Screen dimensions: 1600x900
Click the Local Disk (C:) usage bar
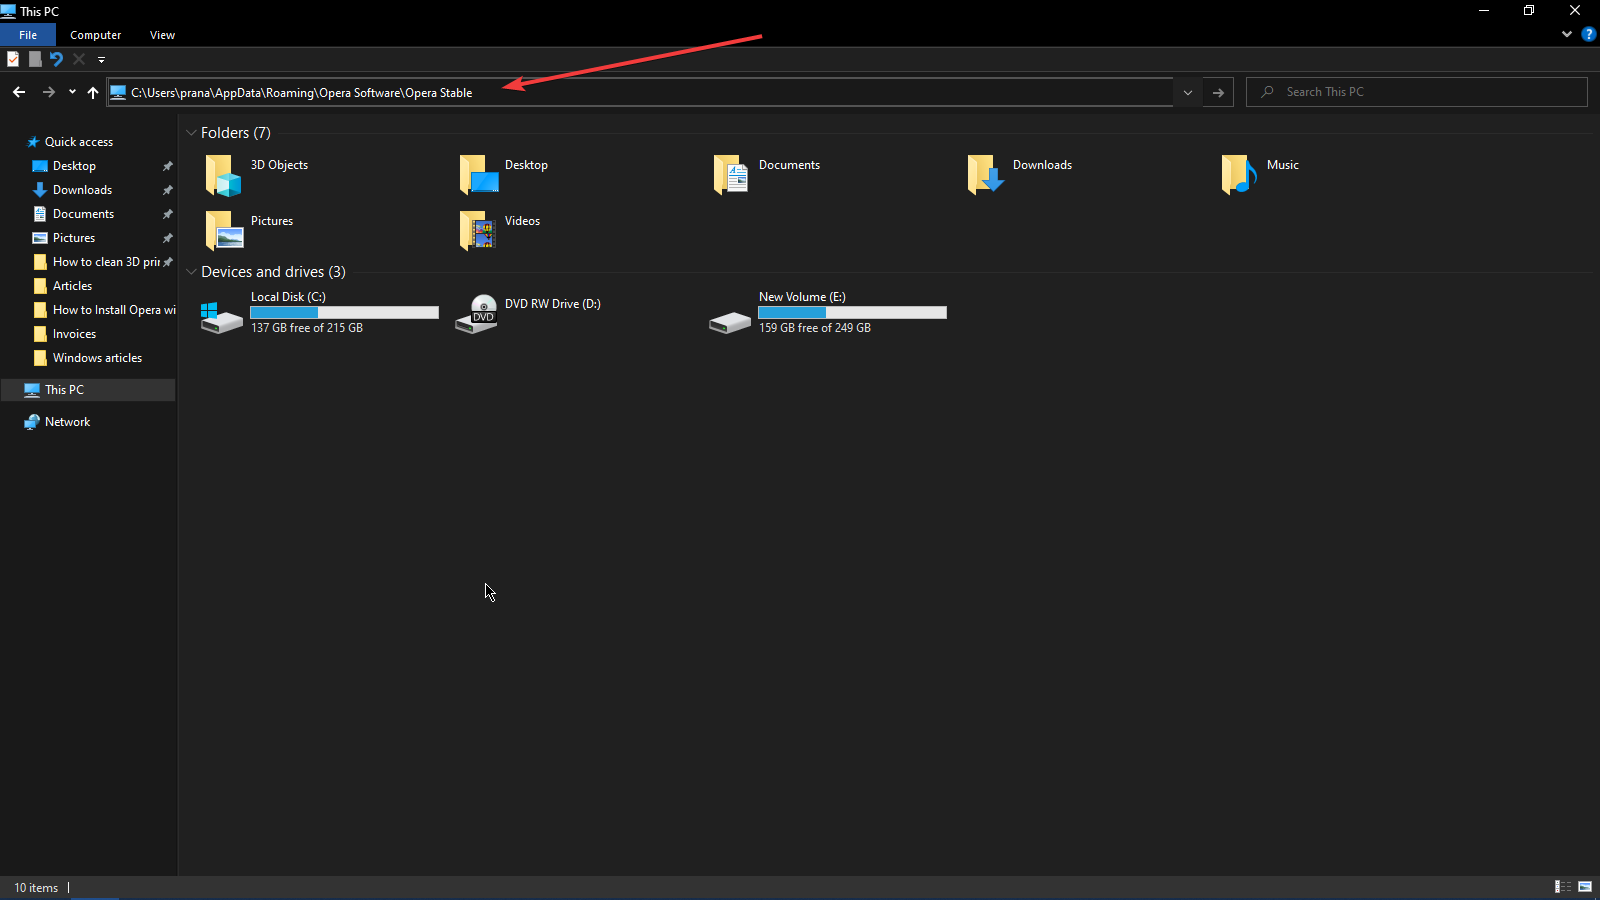[344, 313]
